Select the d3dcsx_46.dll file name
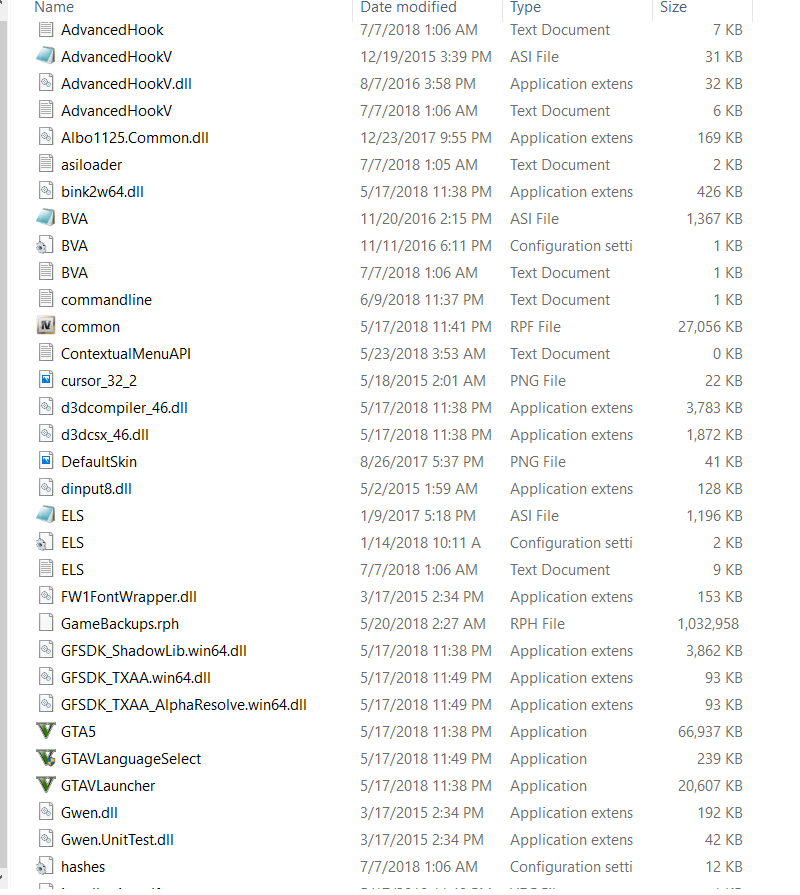The image size is (800, 895). coord(105,435)
